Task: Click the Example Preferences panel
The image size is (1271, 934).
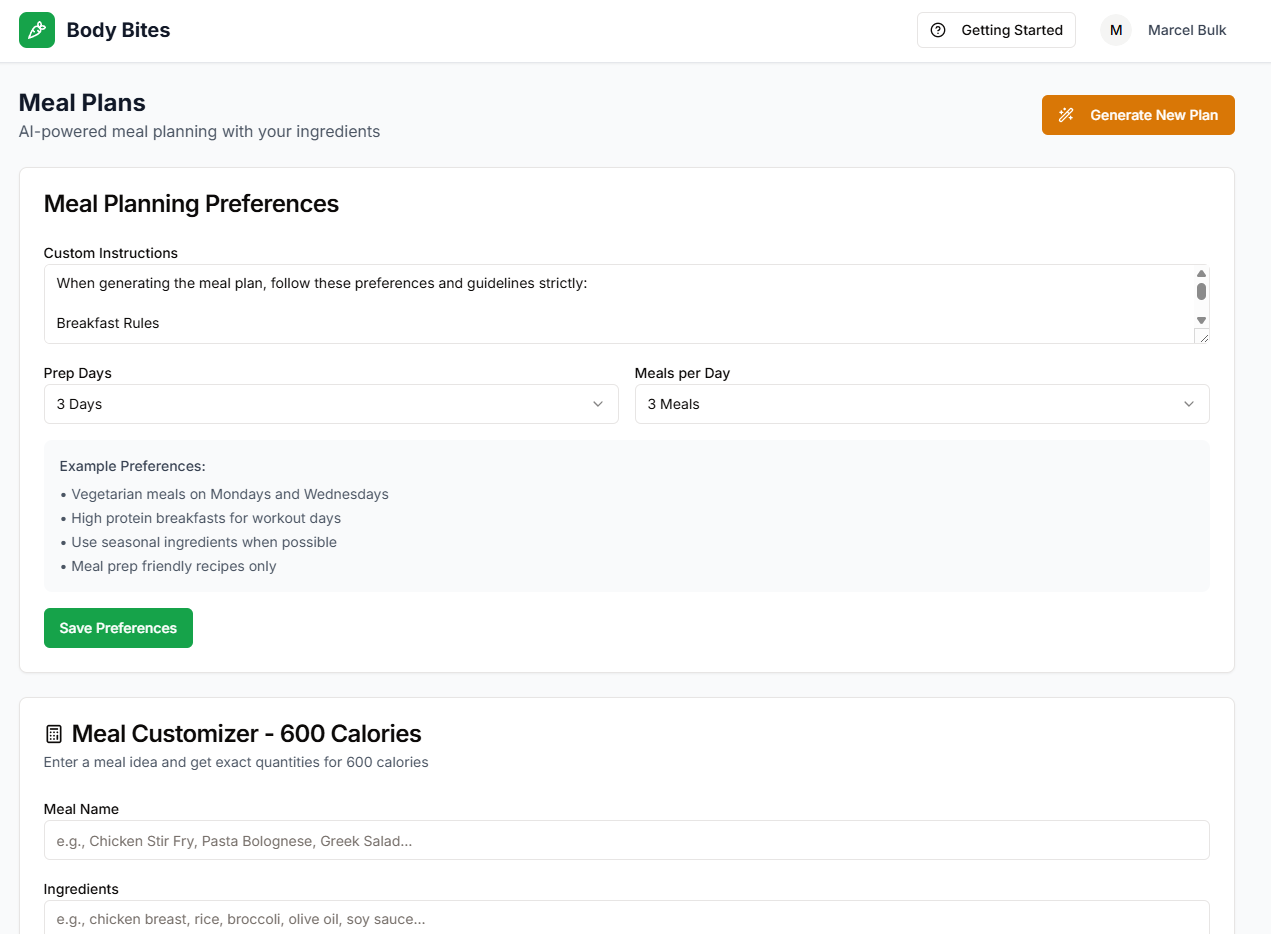Action: click(x=626, y=516)
